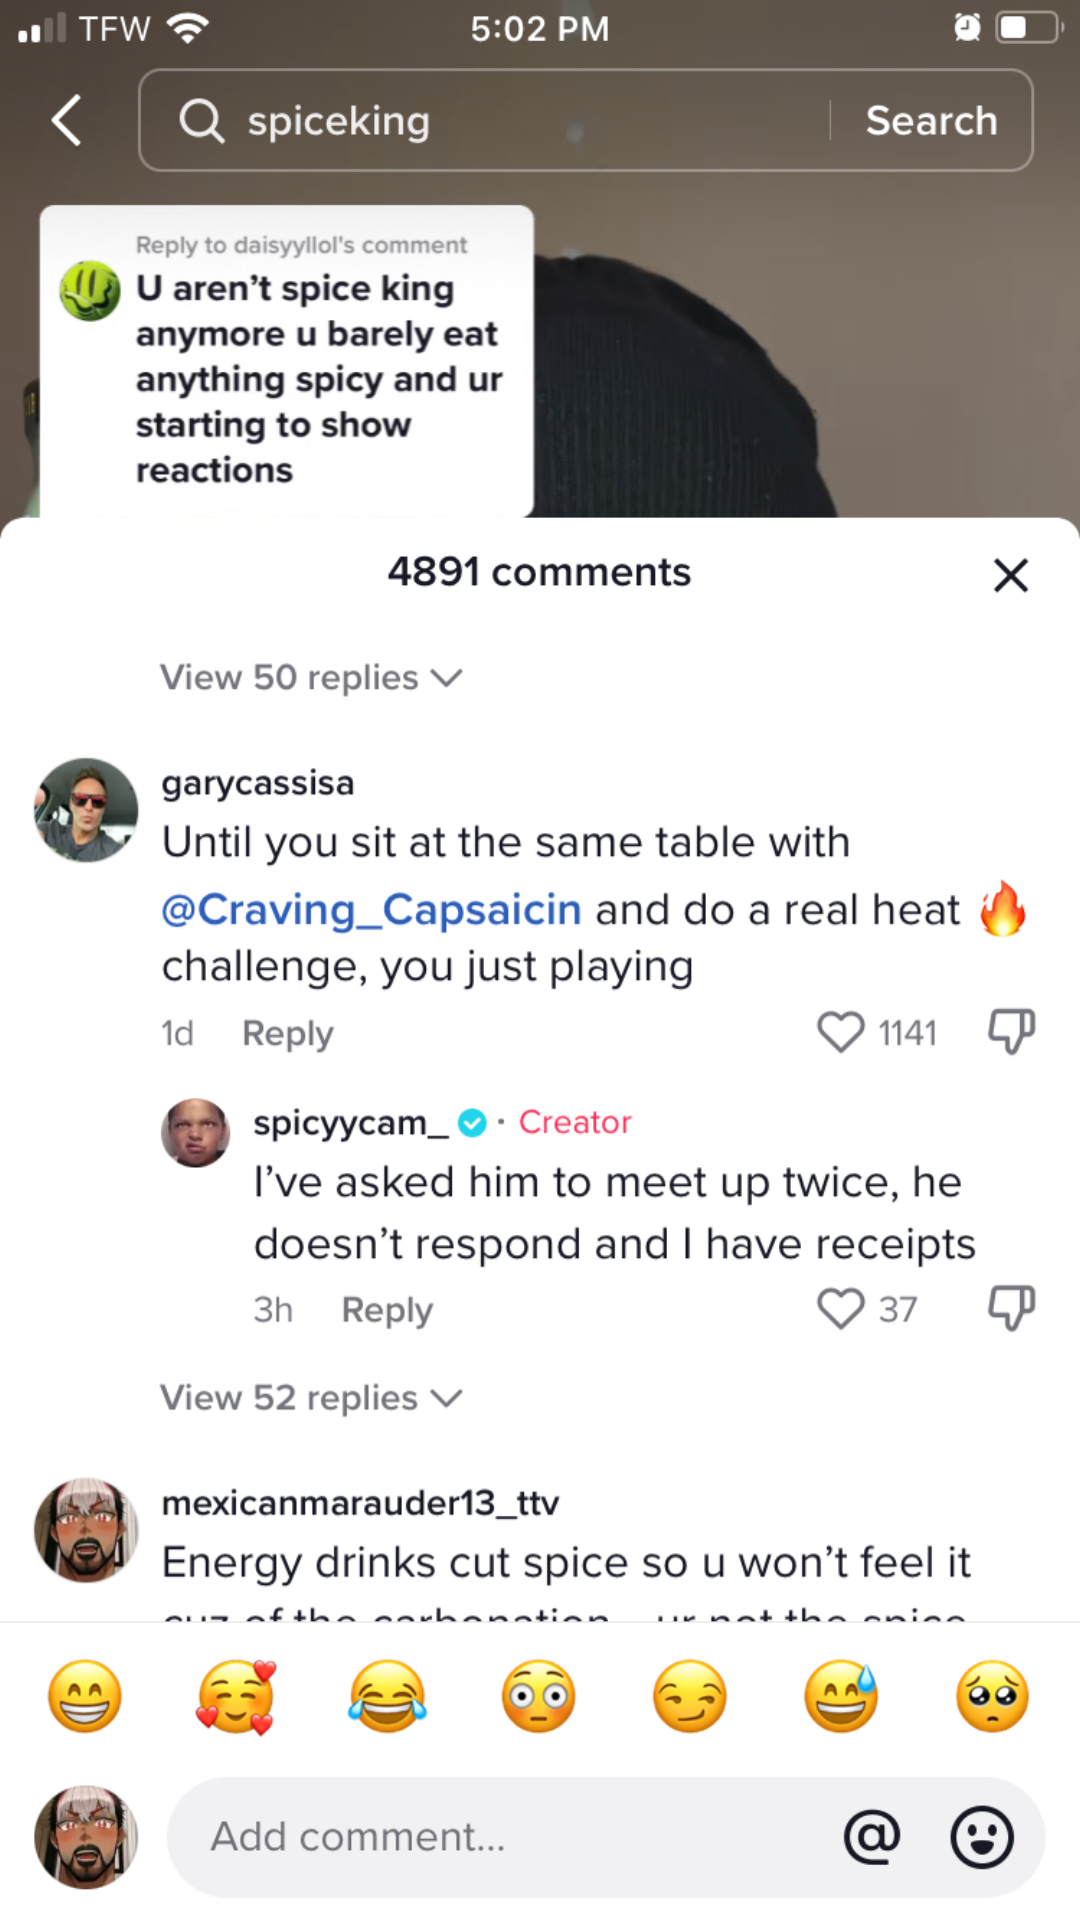Tap the @ mention icon
The width and height of the screenshot is (1080, 1920).
click(872, 1837)
